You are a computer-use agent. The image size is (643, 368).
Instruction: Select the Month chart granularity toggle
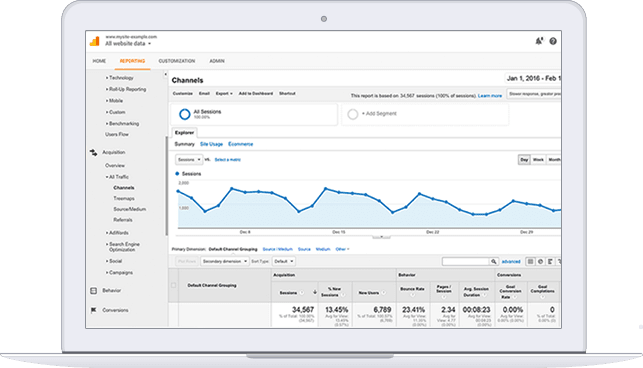point(554,160)
